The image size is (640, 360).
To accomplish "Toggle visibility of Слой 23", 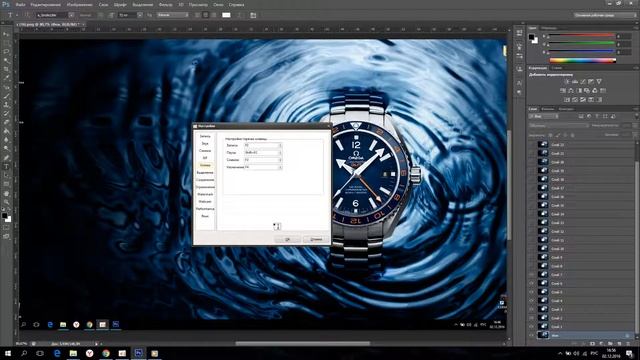I will pyautogui.click(x=531, y=144).
